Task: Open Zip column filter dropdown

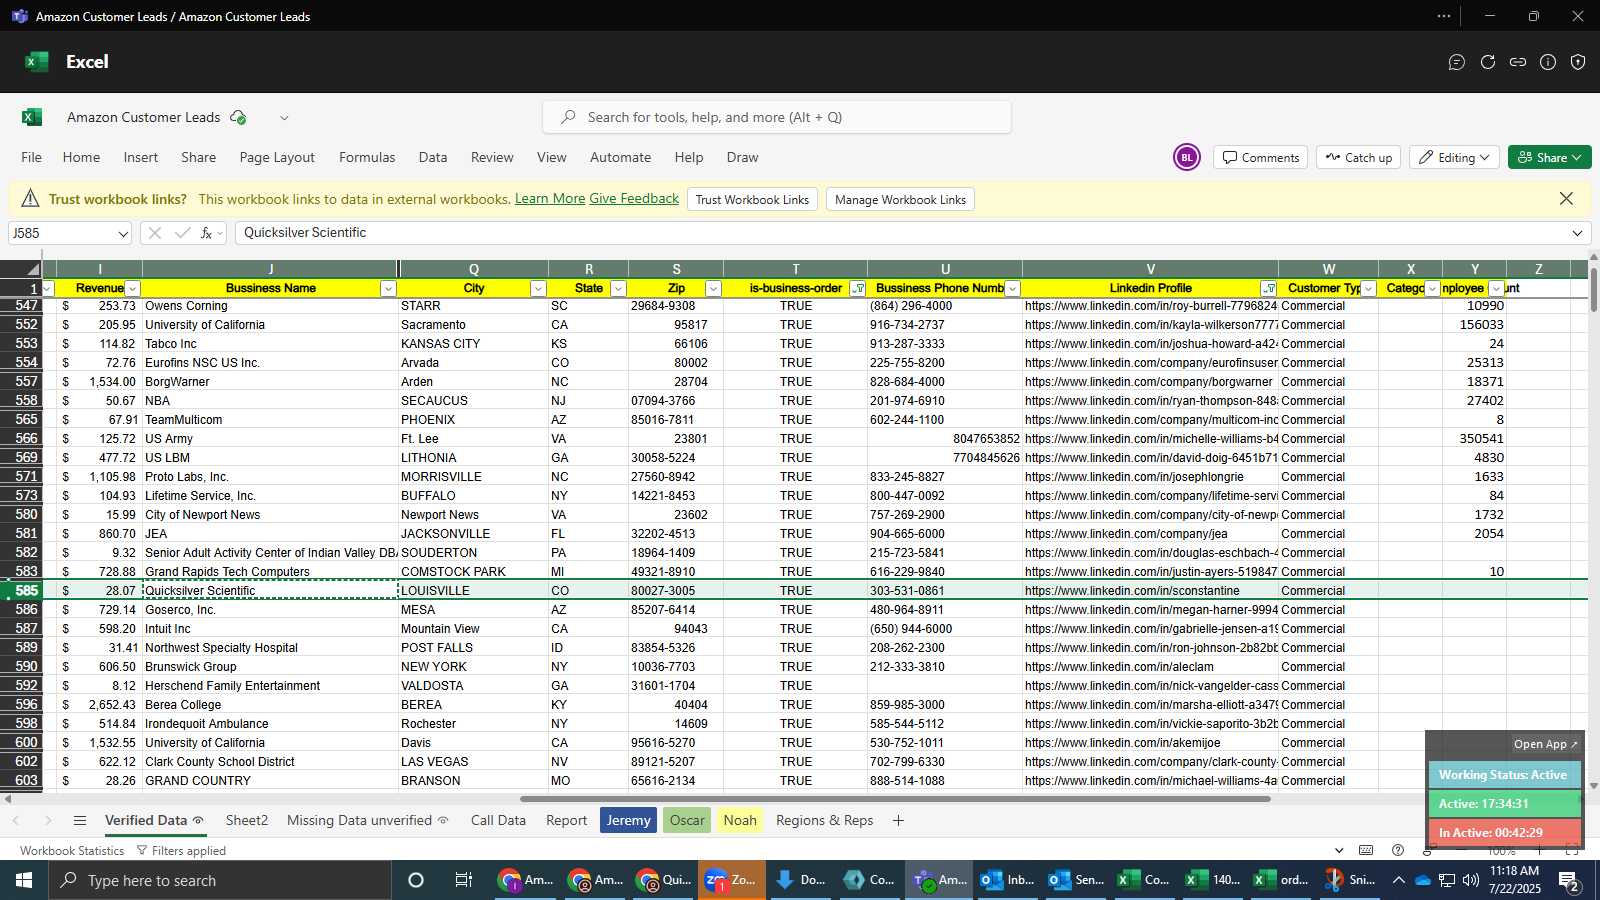Action: pos(713,289)
